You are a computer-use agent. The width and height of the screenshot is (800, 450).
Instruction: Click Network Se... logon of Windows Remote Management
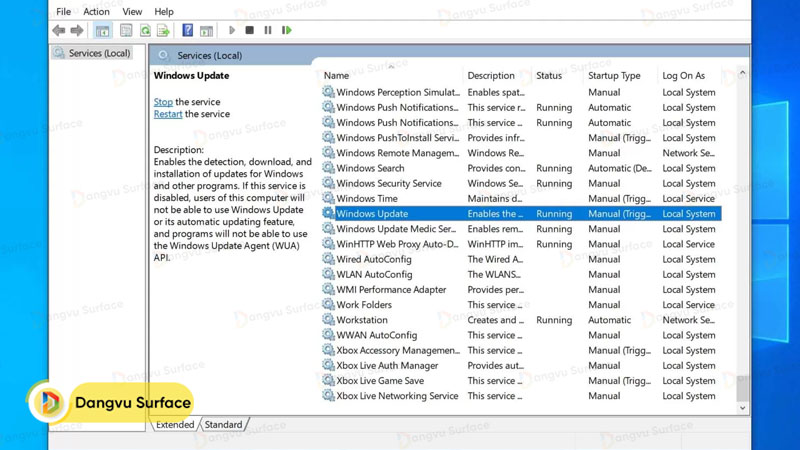pyautogui.click(x=689, y=153)
